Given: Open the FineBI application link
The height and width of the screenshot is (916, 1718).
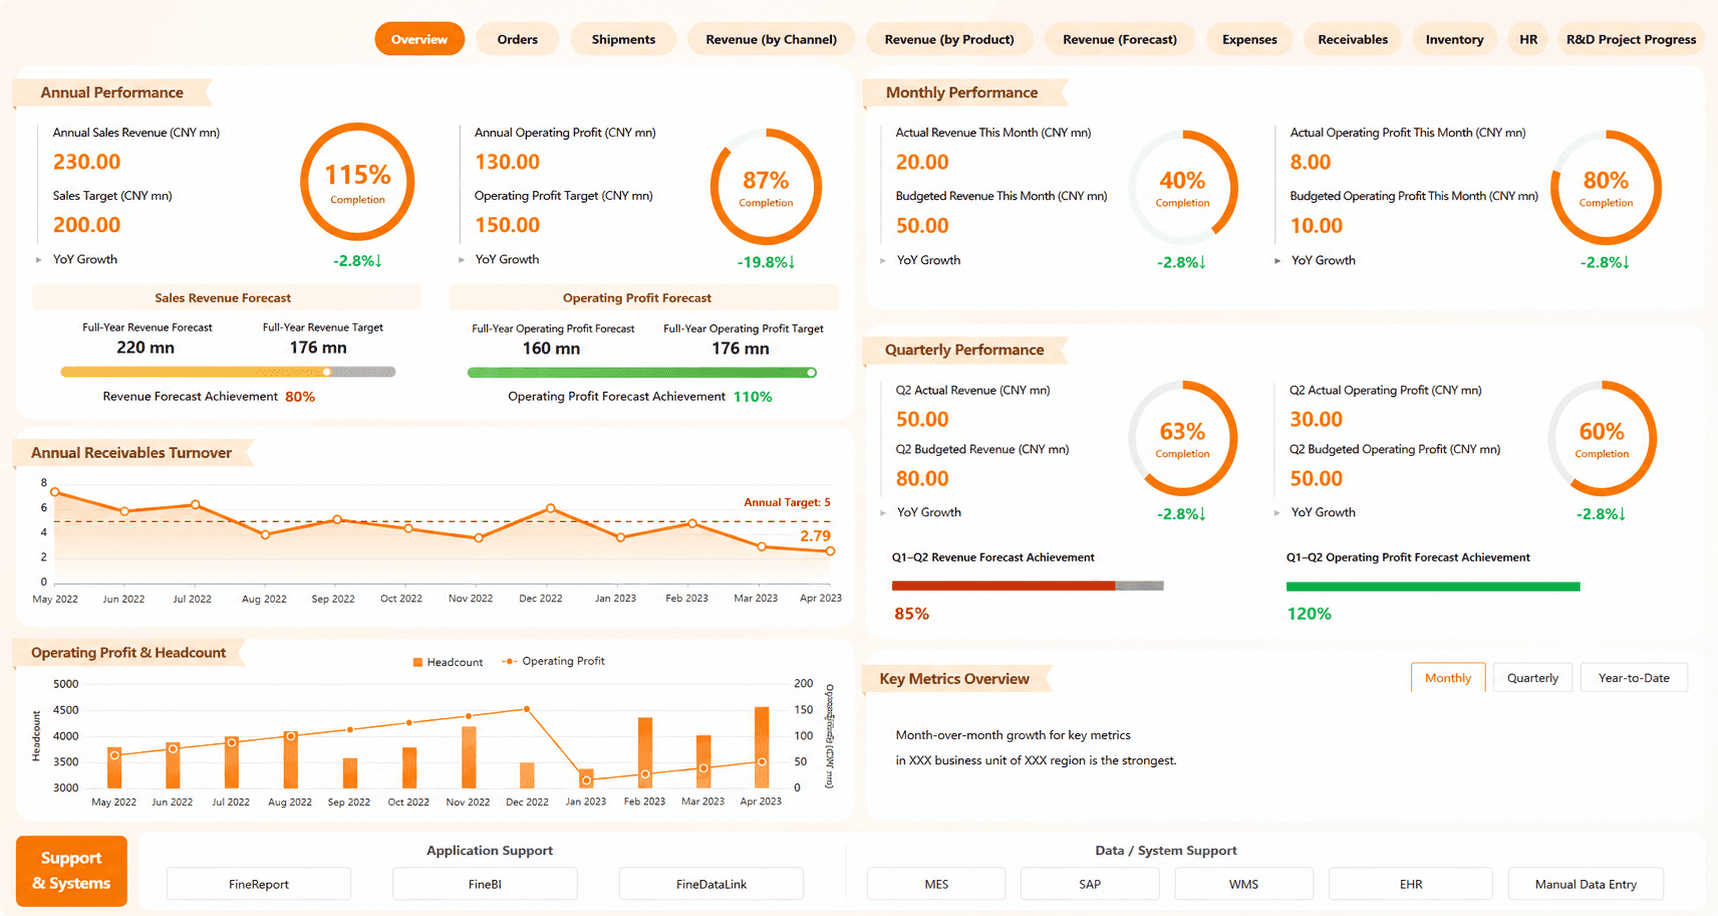Looking at the screenshot, I should point(485,884).
